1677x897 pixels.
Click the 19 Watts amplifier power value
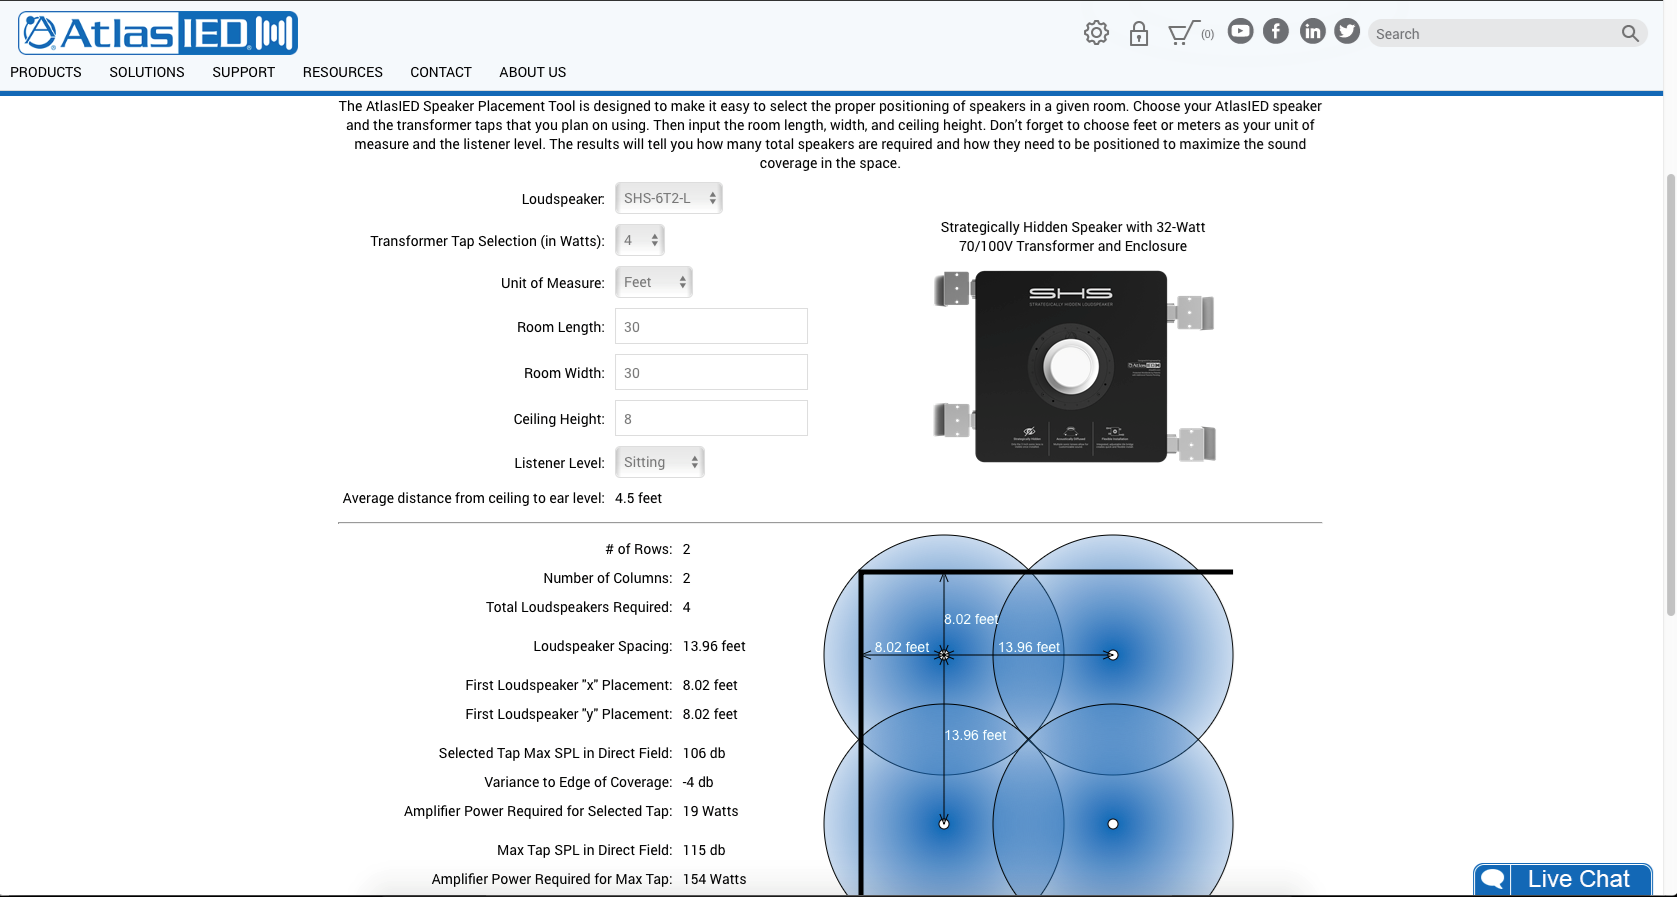[711, 811]
